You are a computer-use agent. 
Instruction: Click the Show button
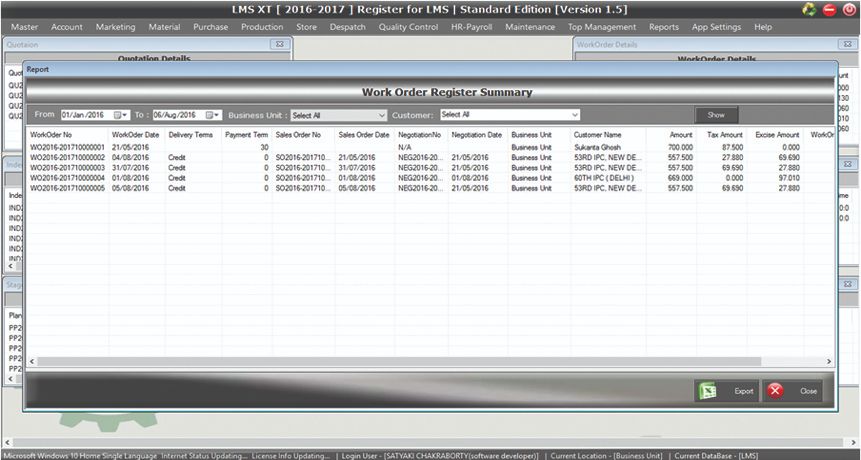[716, 115]
